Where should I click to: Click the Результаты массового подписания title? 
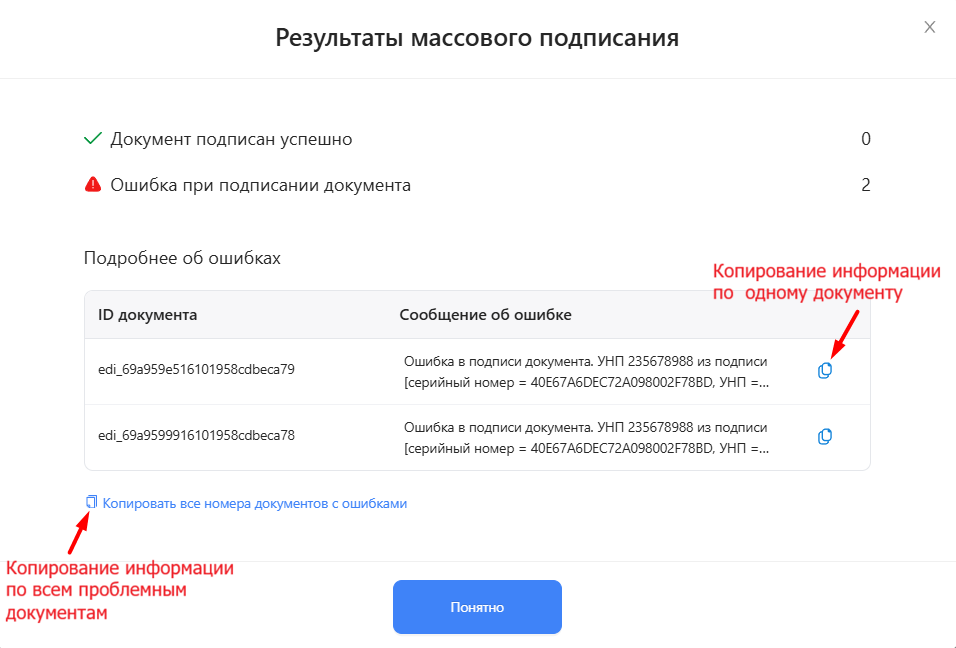tap(477, 39)
